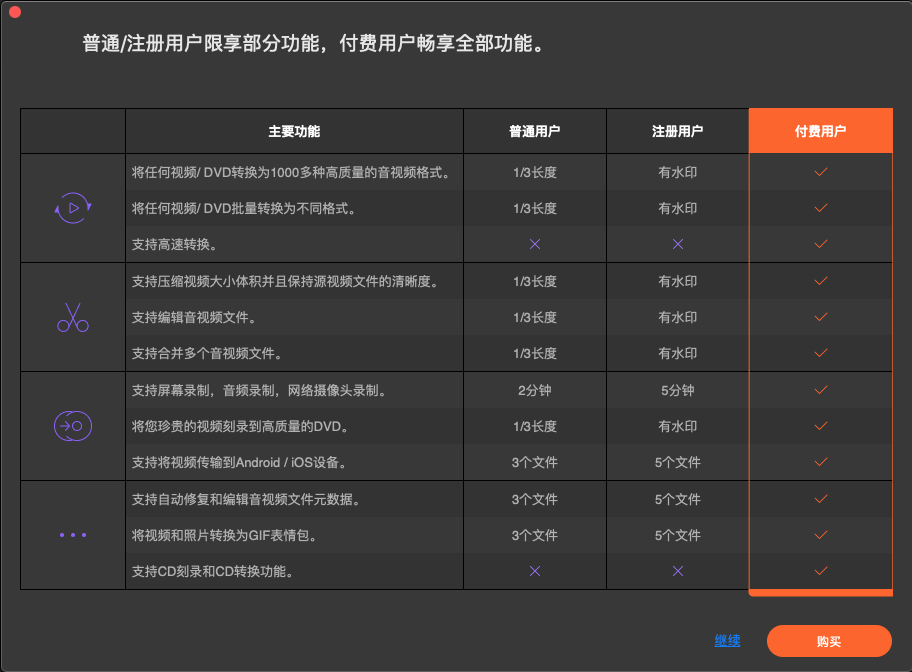Click the 有水印 cell for DVD刻录 row
The height and width of the screenshot is (672, 912).
[677, 426]
